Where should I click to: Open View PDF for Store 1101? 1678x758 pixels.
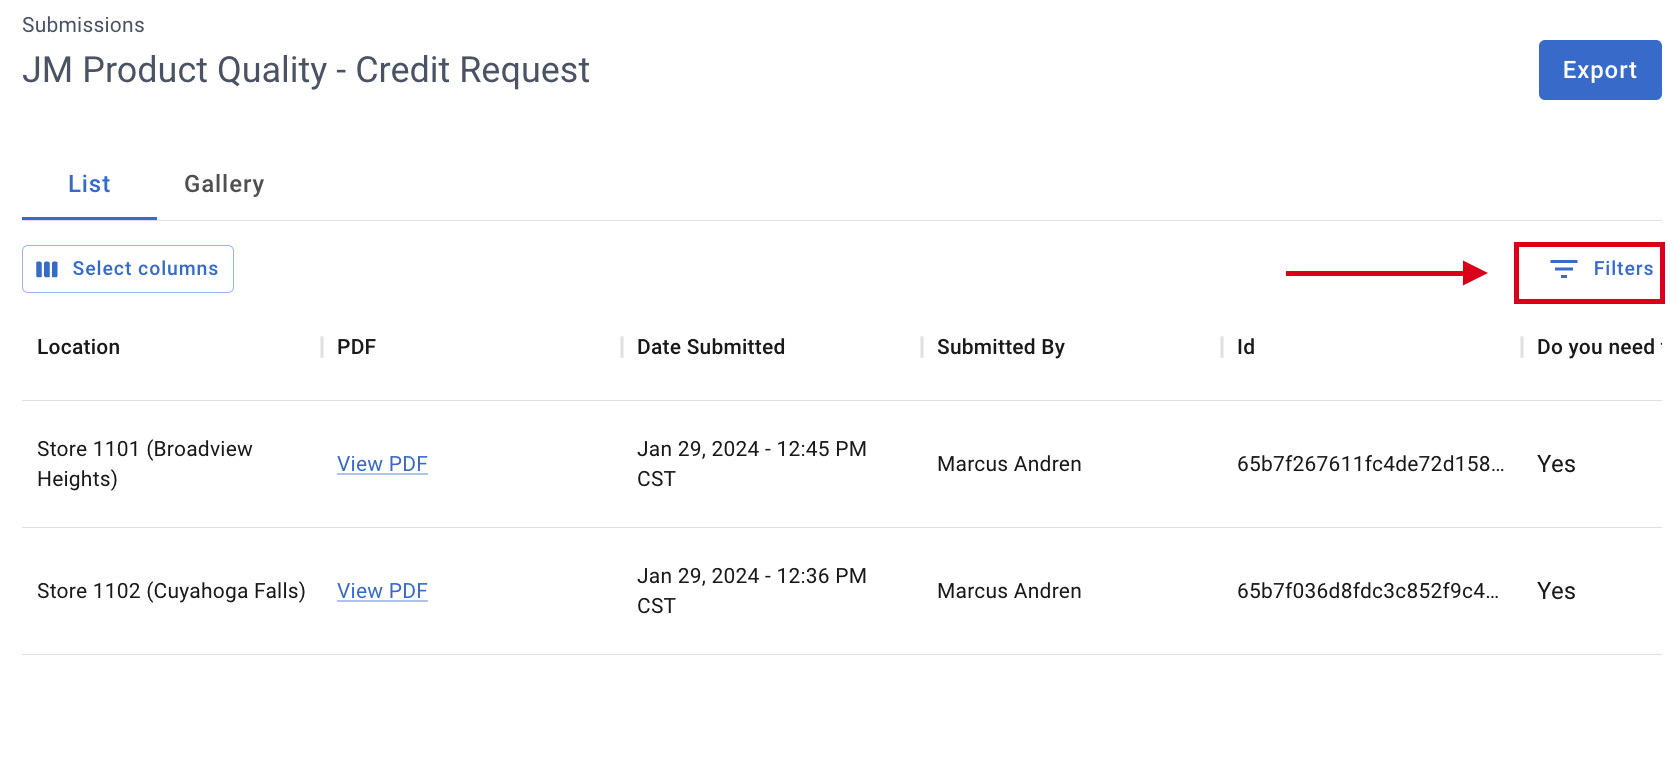click(382, 464)
